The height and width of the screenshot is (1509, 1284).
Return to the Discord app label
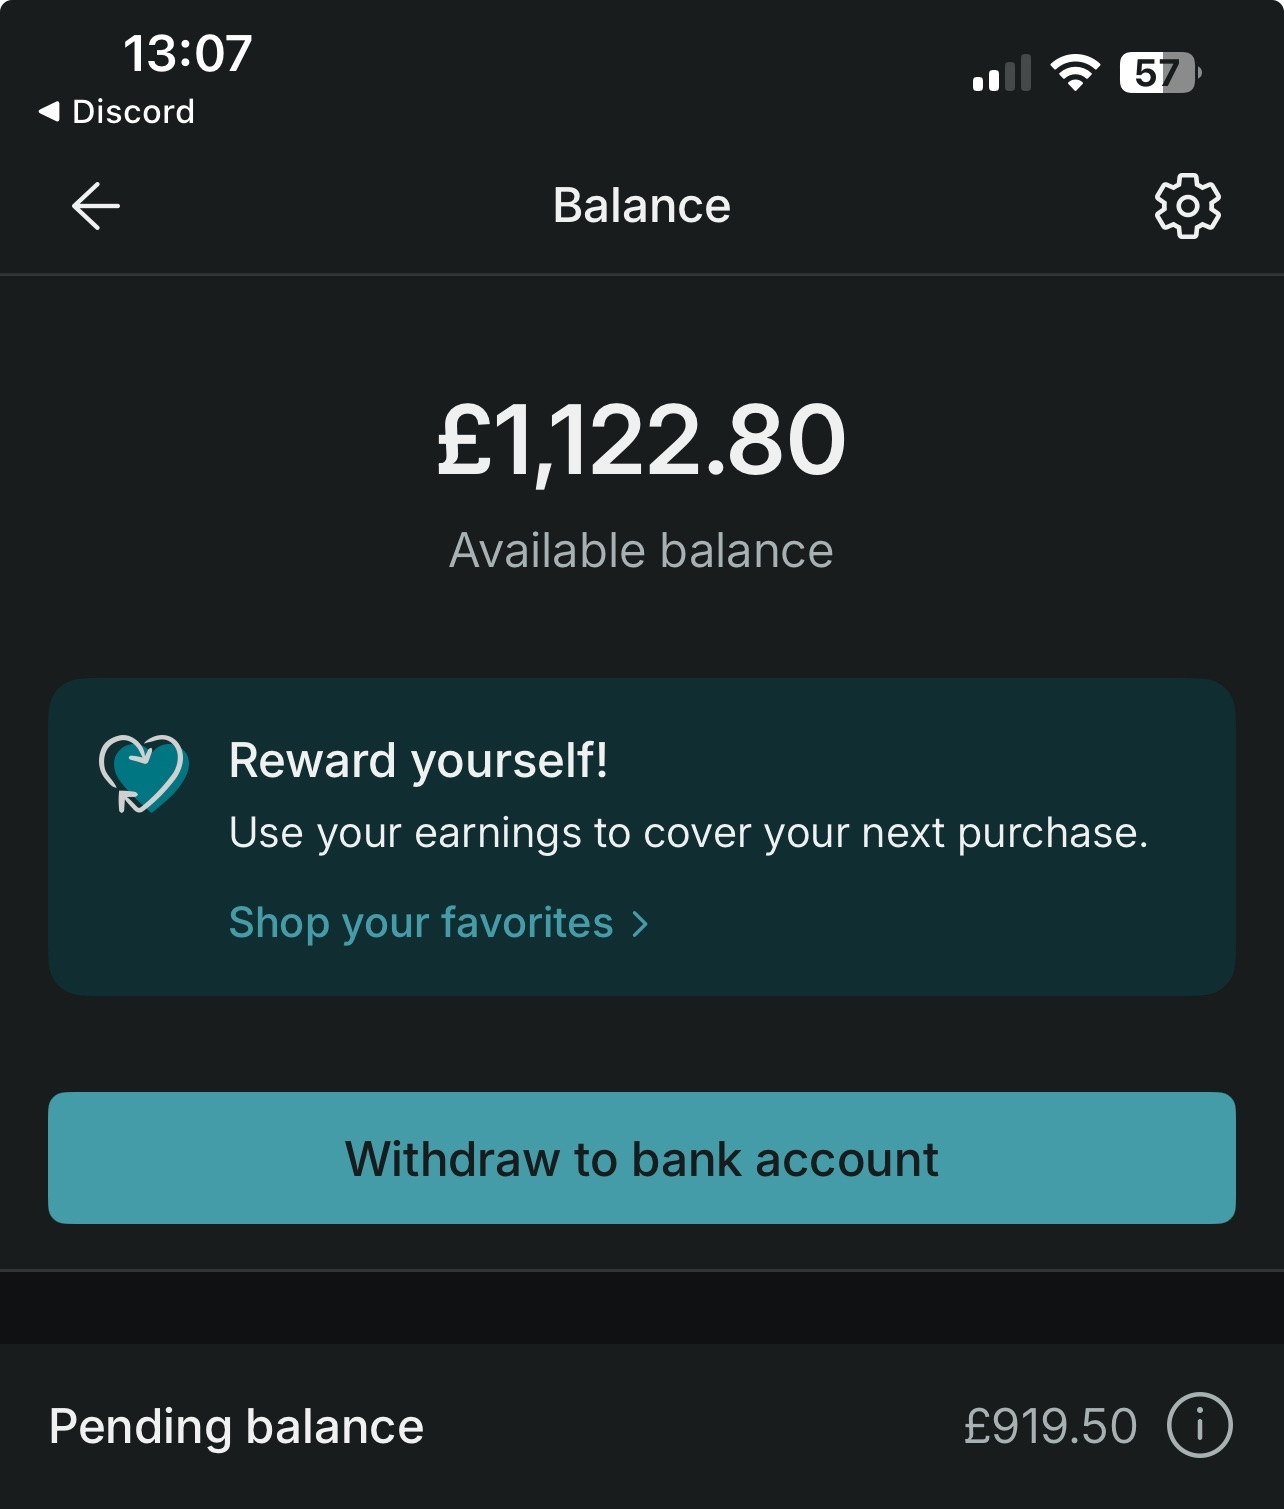[133, 112]
